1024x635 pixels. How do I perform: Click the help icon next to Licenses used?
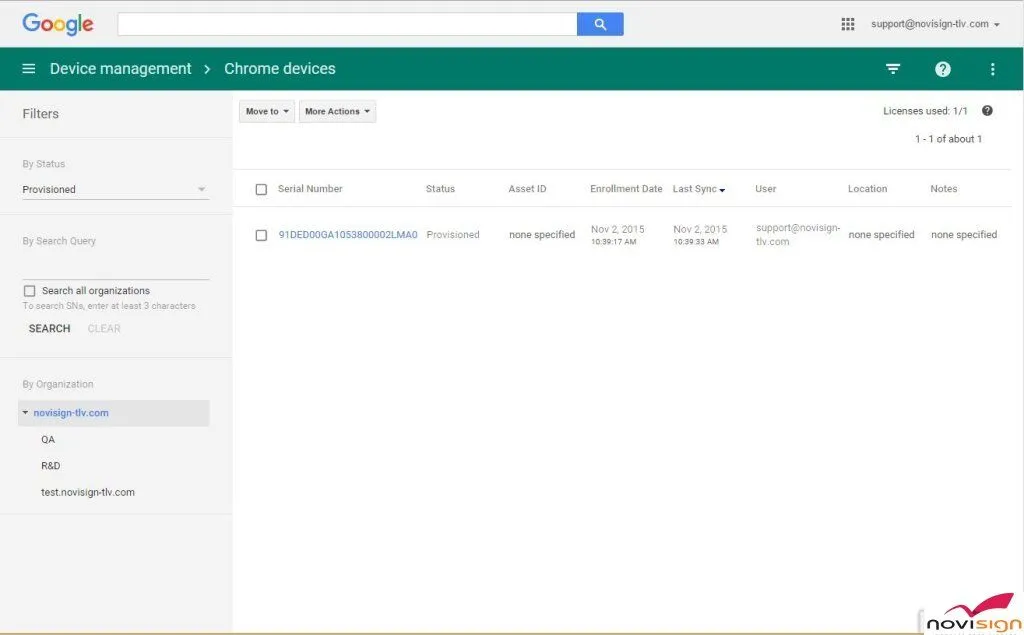[987, 110]
